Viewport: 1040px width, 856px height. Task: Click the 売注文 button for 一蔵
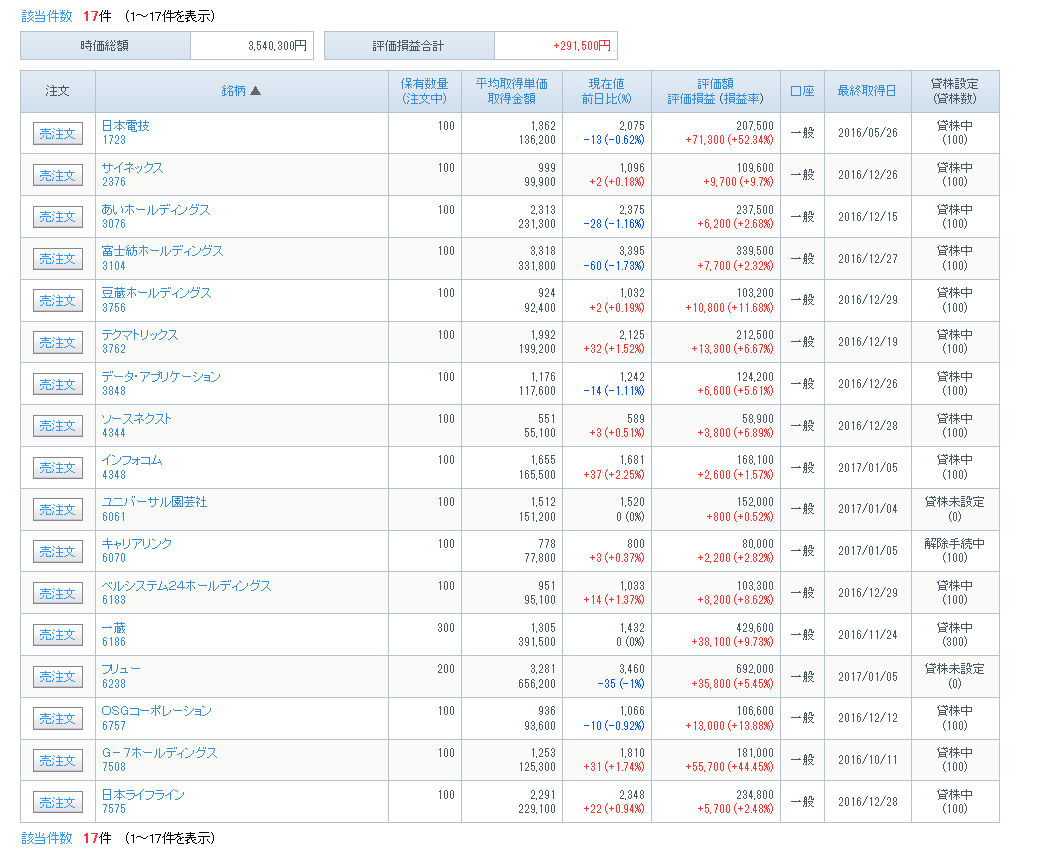(x=58, y=635)
